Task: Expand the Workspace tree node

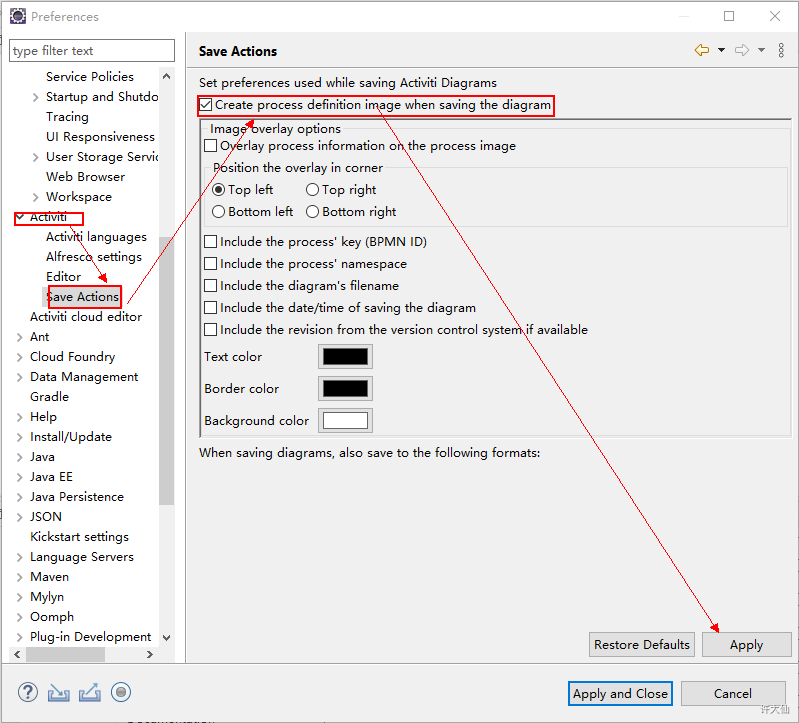Action: click(35, 197)
